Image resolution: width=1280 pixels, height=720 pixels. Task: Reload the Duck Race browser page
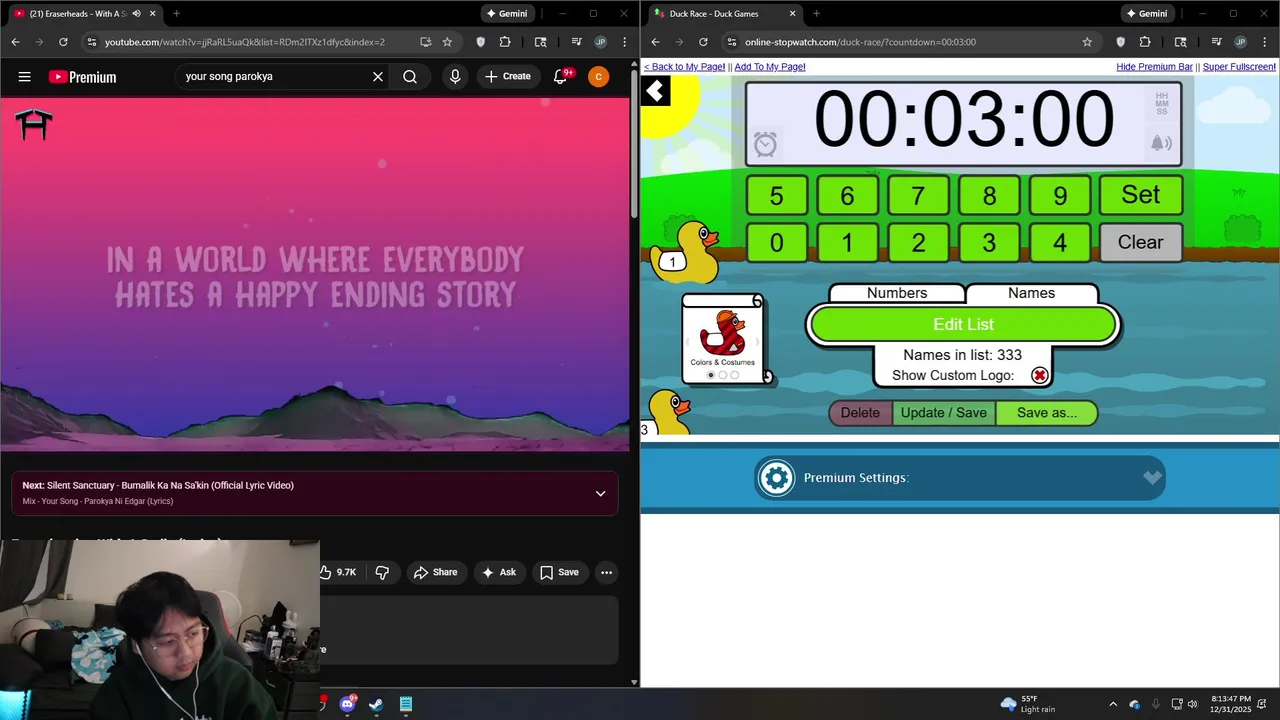[x=703, y=42]
